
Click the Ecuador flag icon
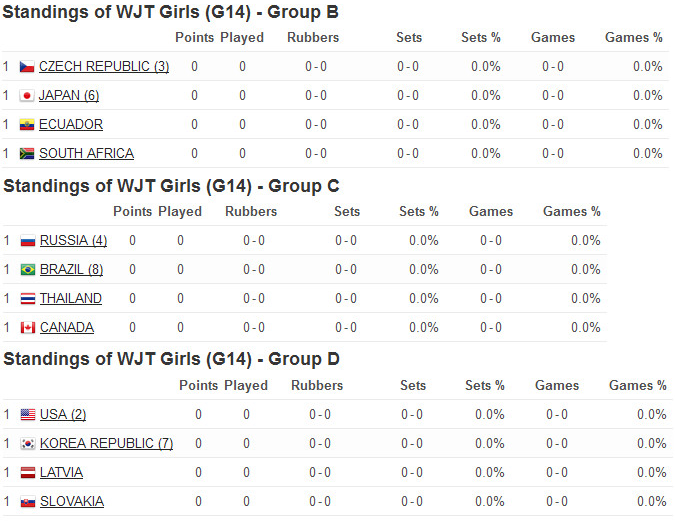tap(27, 125)
